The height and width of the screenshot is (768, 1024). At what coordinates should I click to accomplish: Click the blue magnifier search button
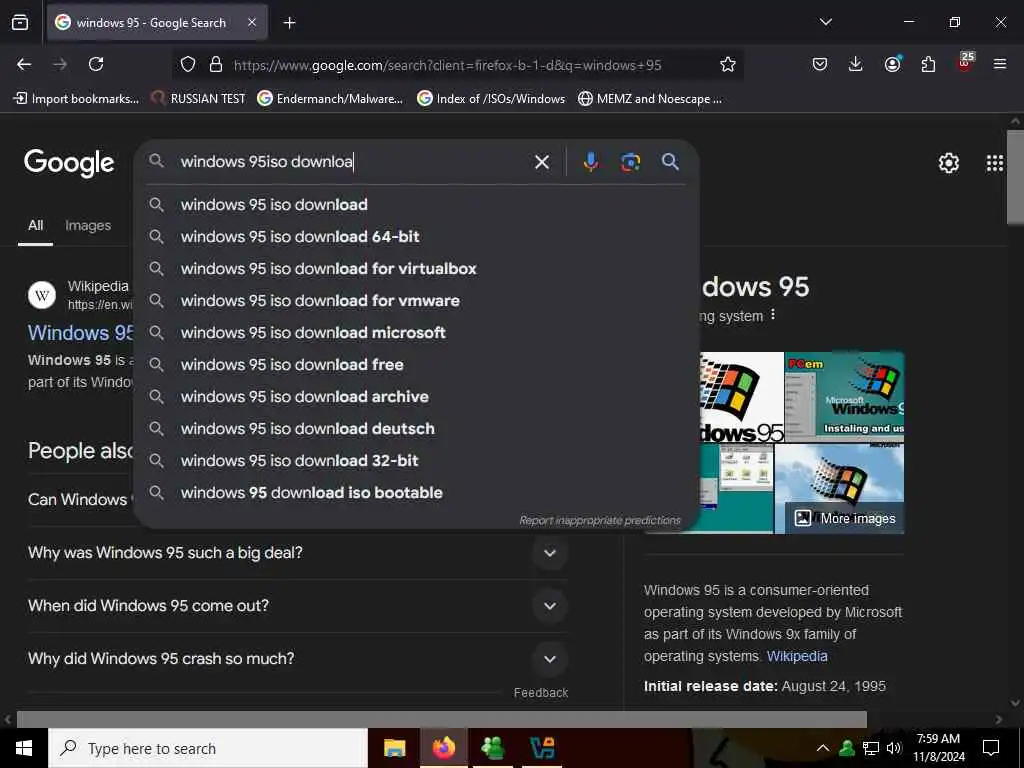pyautogui.click(x=670, y=161)
